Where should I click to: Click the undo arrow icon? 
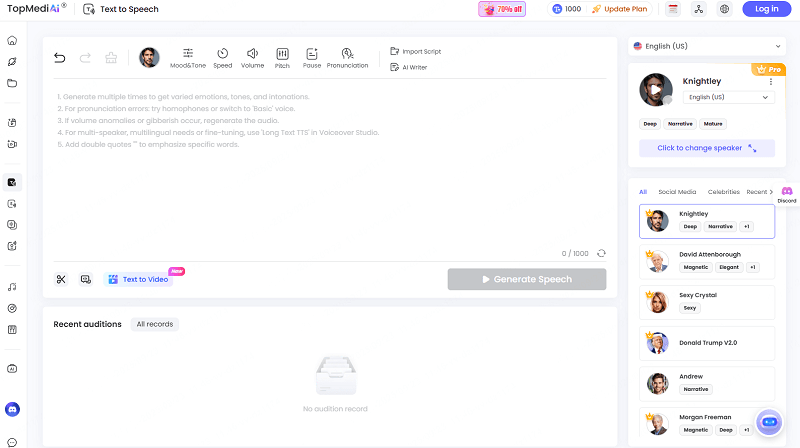tap(60, 58)
